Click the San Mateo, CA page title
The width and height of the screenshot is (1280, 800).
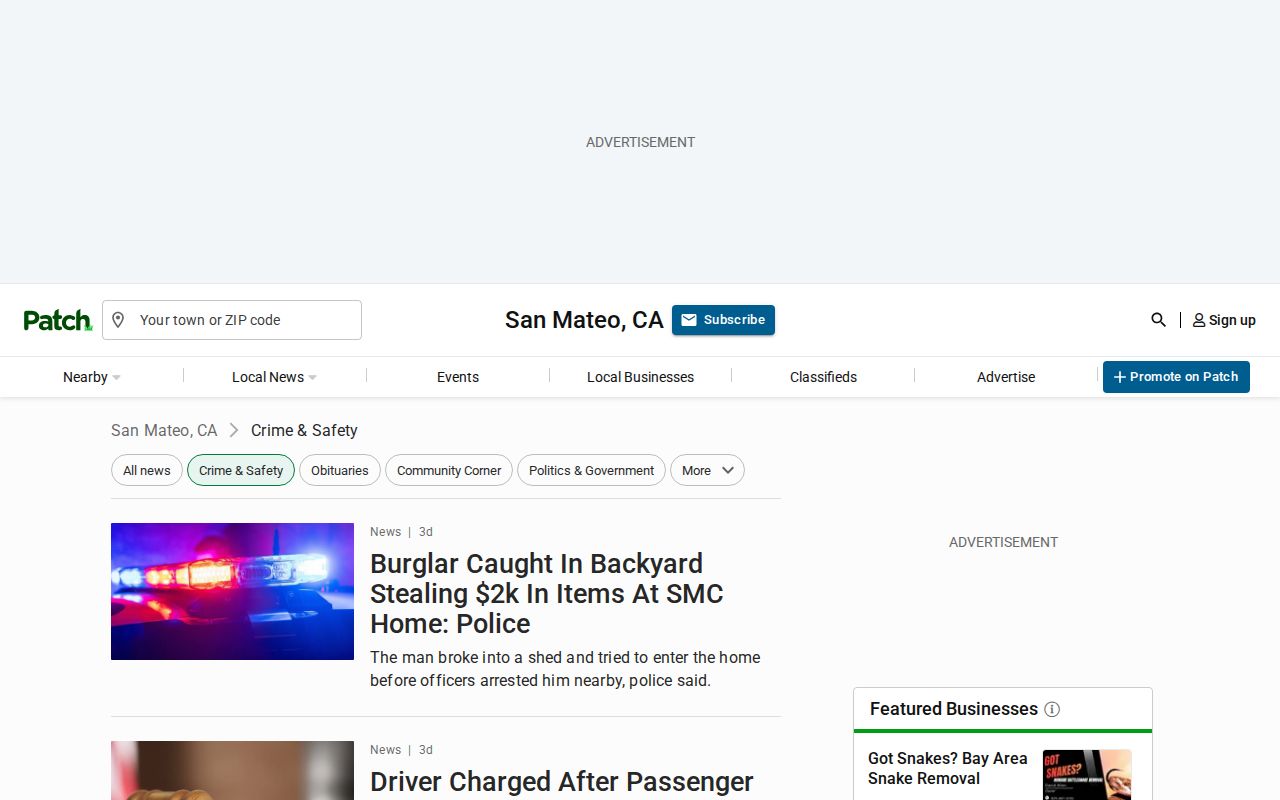[584, 320]
